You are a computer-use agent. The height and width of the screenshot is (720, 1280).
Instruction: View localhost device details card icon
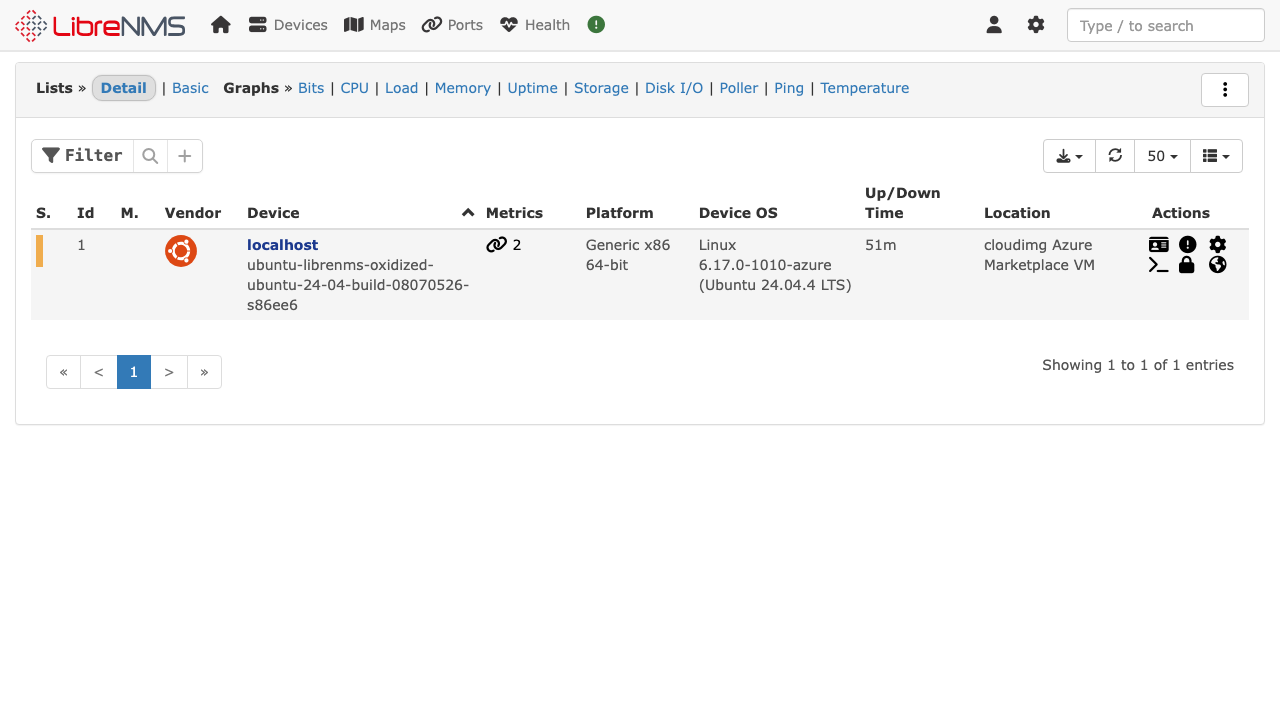tap(1159, 245)
